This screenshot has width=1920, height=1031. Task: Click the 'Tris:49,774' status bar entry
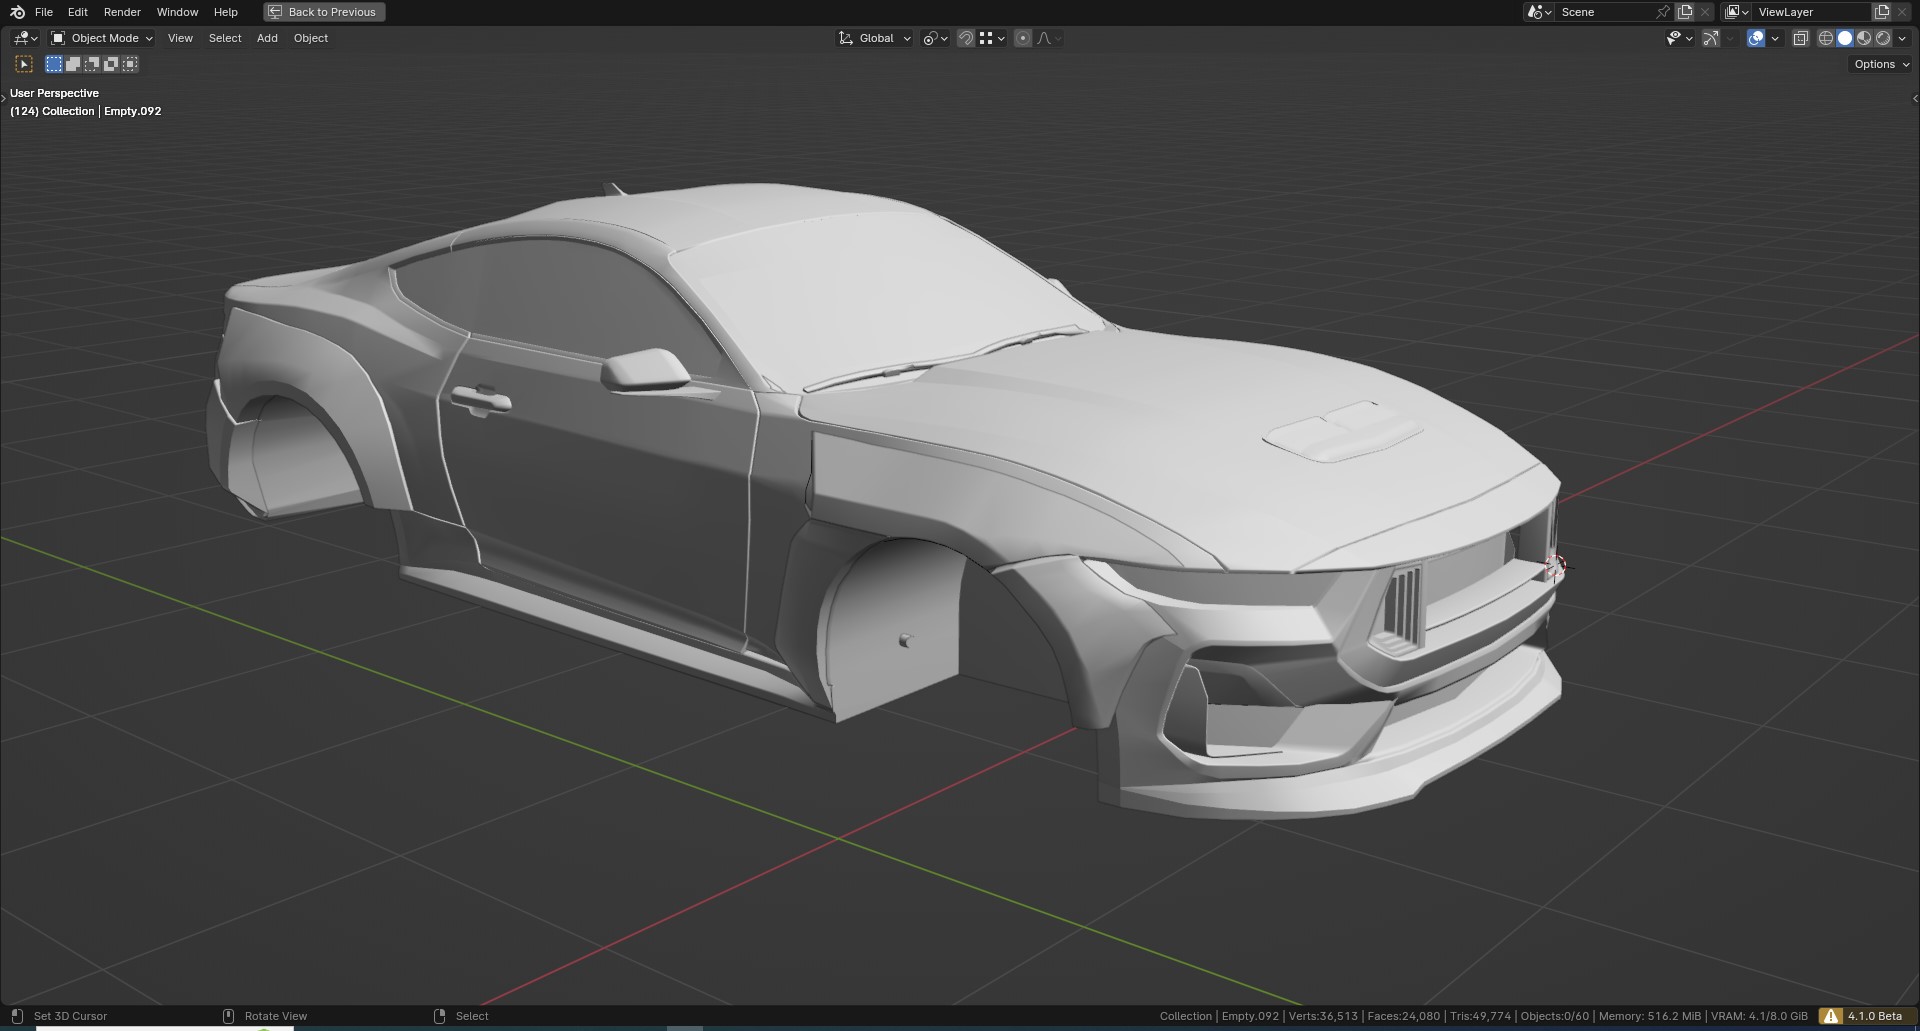pos(1481,1016)
